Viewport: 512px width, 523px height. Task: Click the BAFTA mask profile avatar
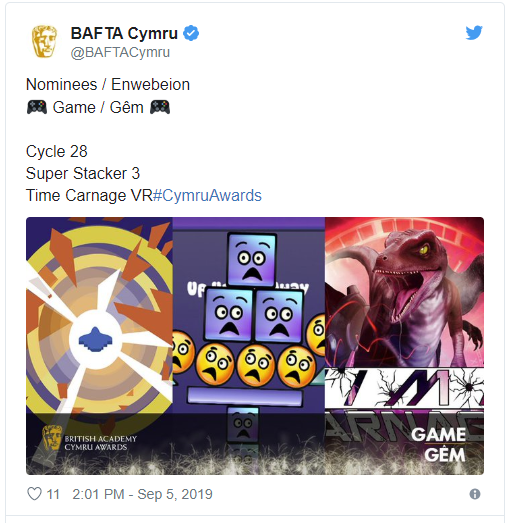tap(44, 41)
